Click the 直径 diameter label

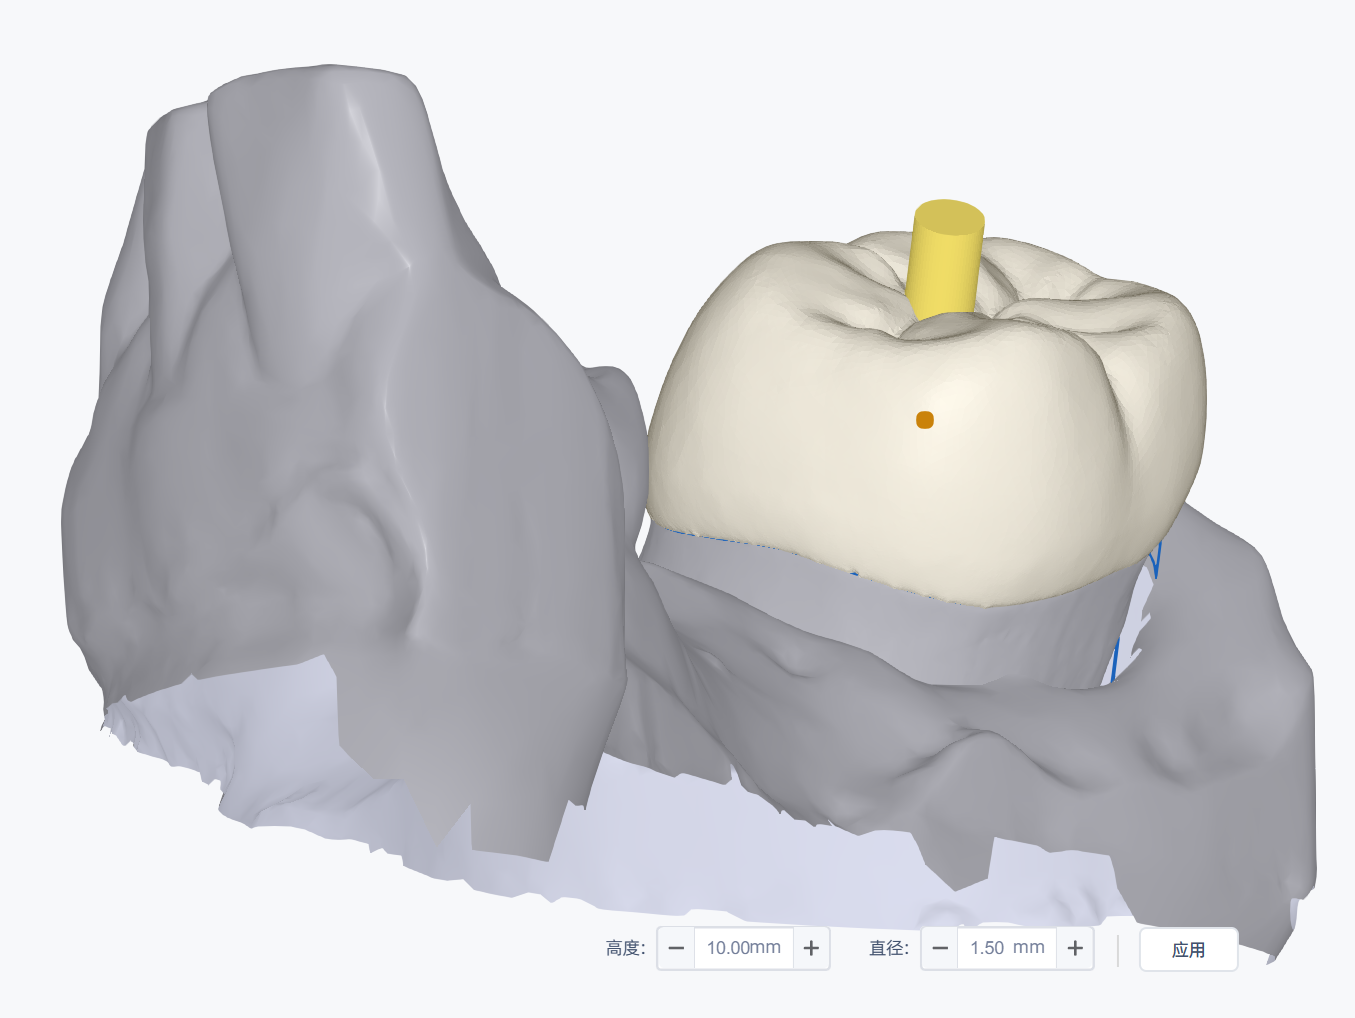888,948
